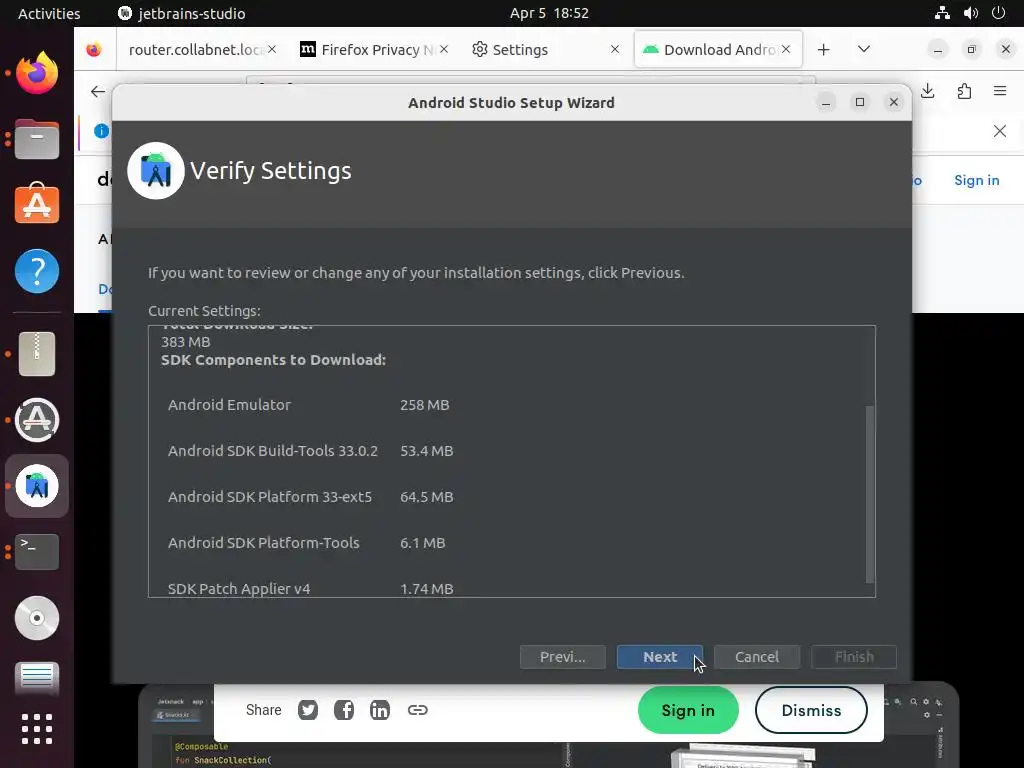Open Help from the dock
The image size is (1024, 768).
pyautogui.click(x=37, y=271)
